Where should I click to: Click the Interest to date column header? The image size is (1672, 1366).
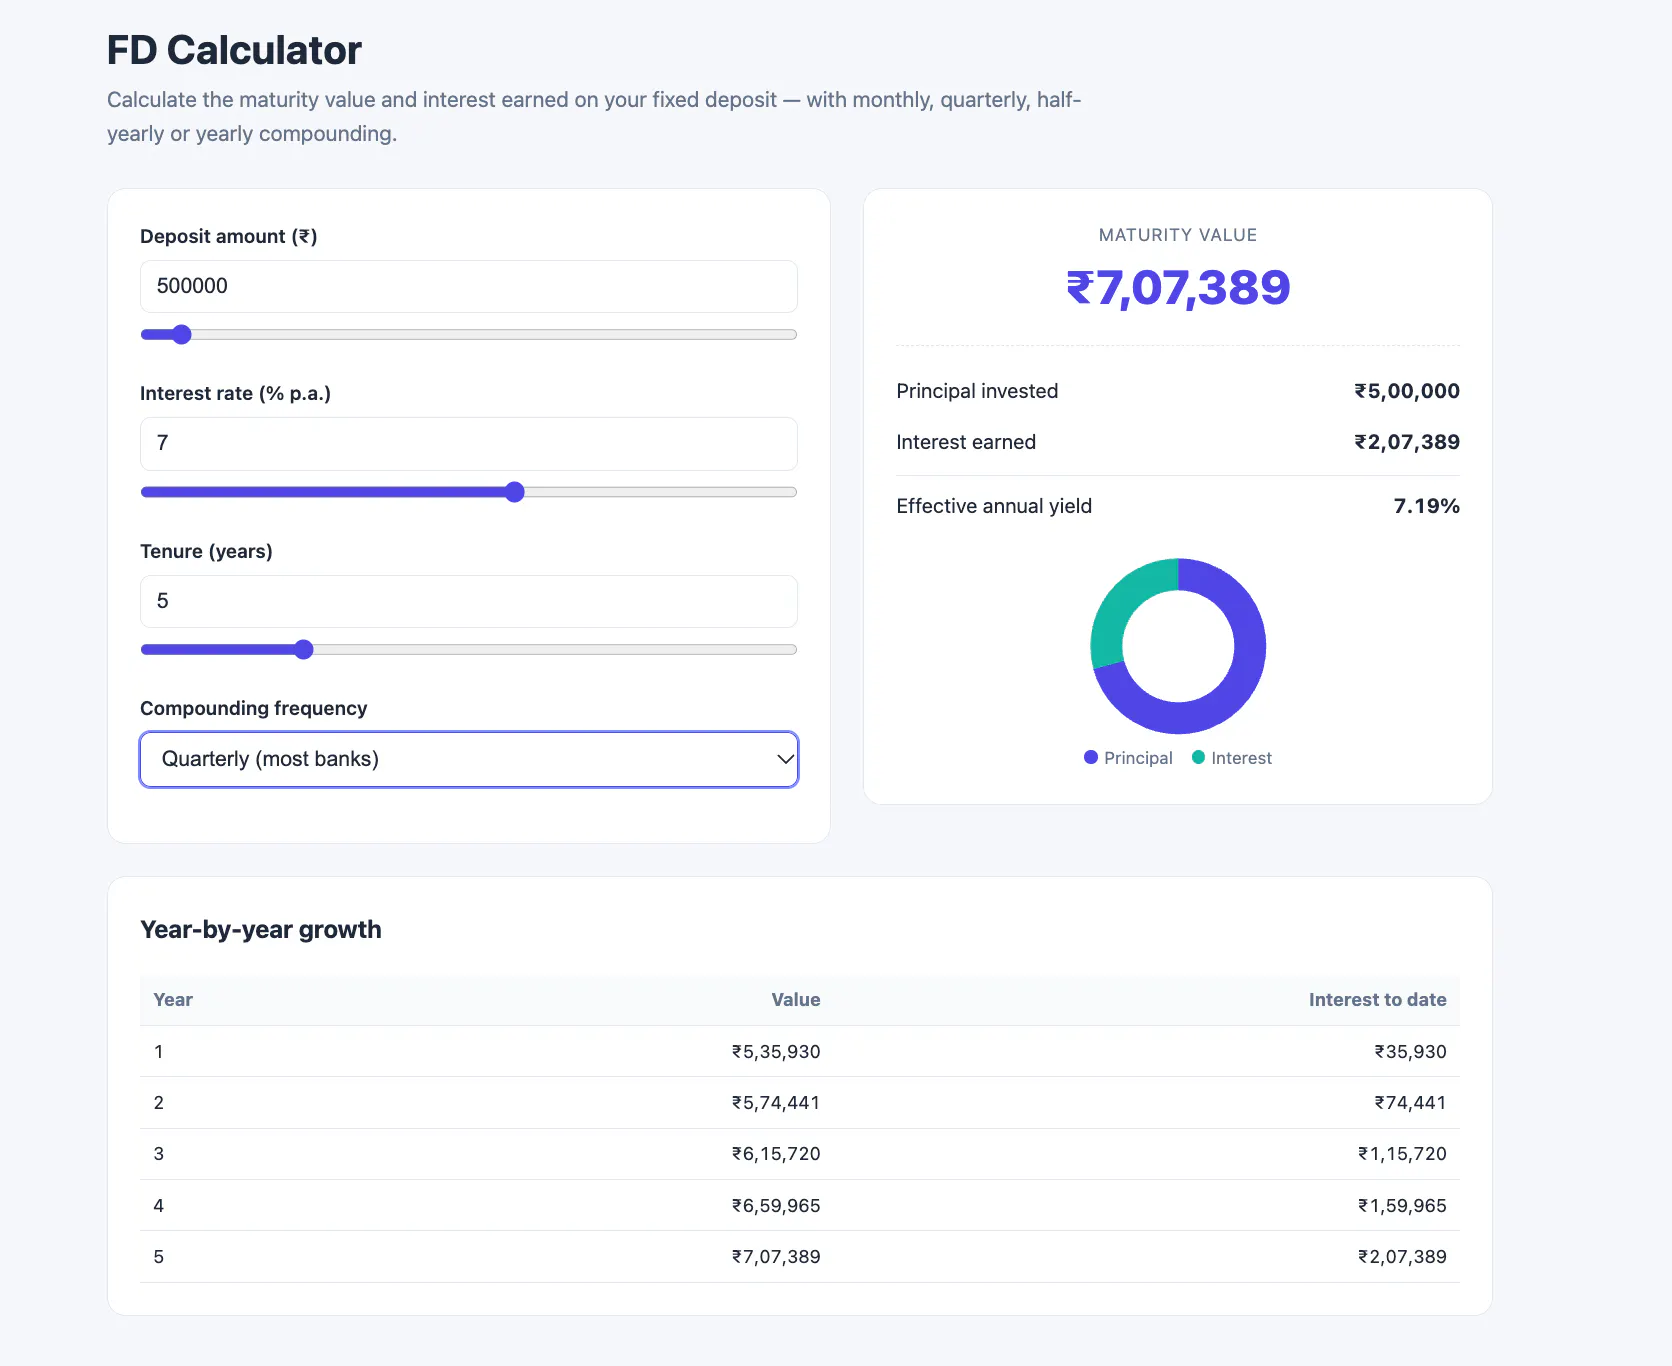pyautogui.click(x=1378, y=1000)
